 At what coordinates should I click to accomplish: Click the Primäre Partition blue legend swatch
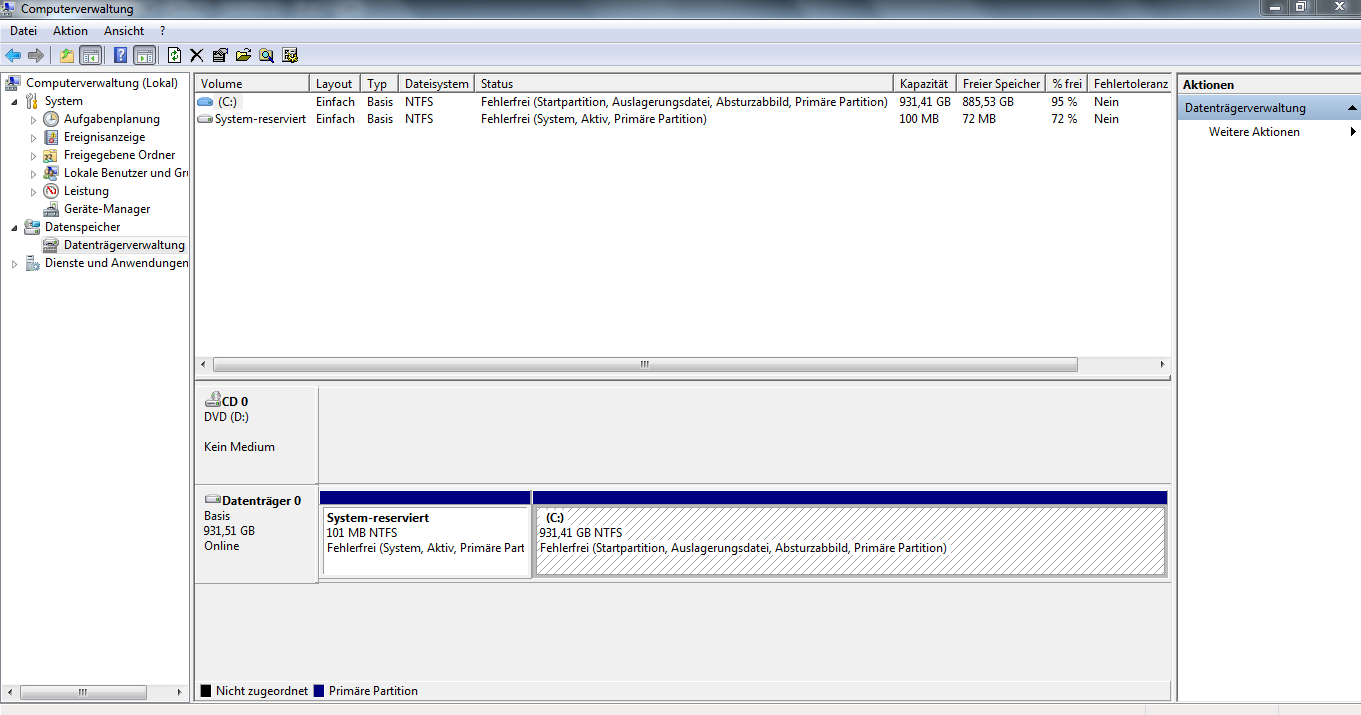[319, 691]
